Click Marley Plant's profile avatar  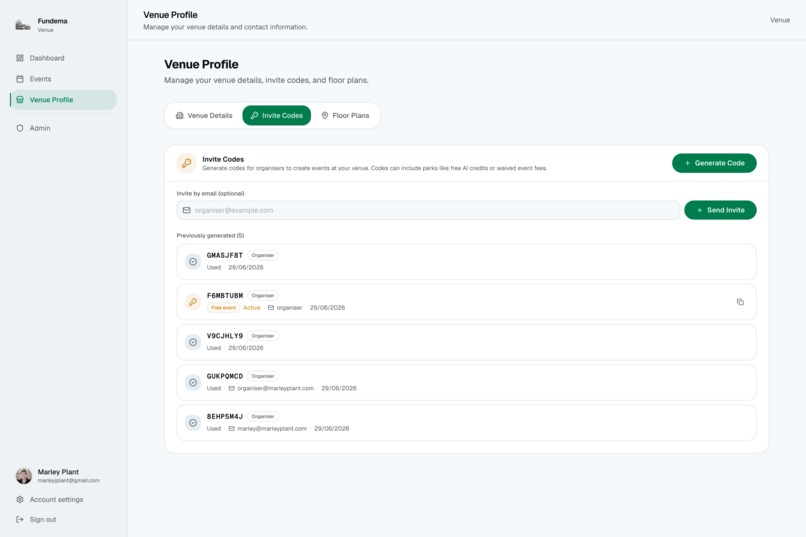(x=24, y=476)
